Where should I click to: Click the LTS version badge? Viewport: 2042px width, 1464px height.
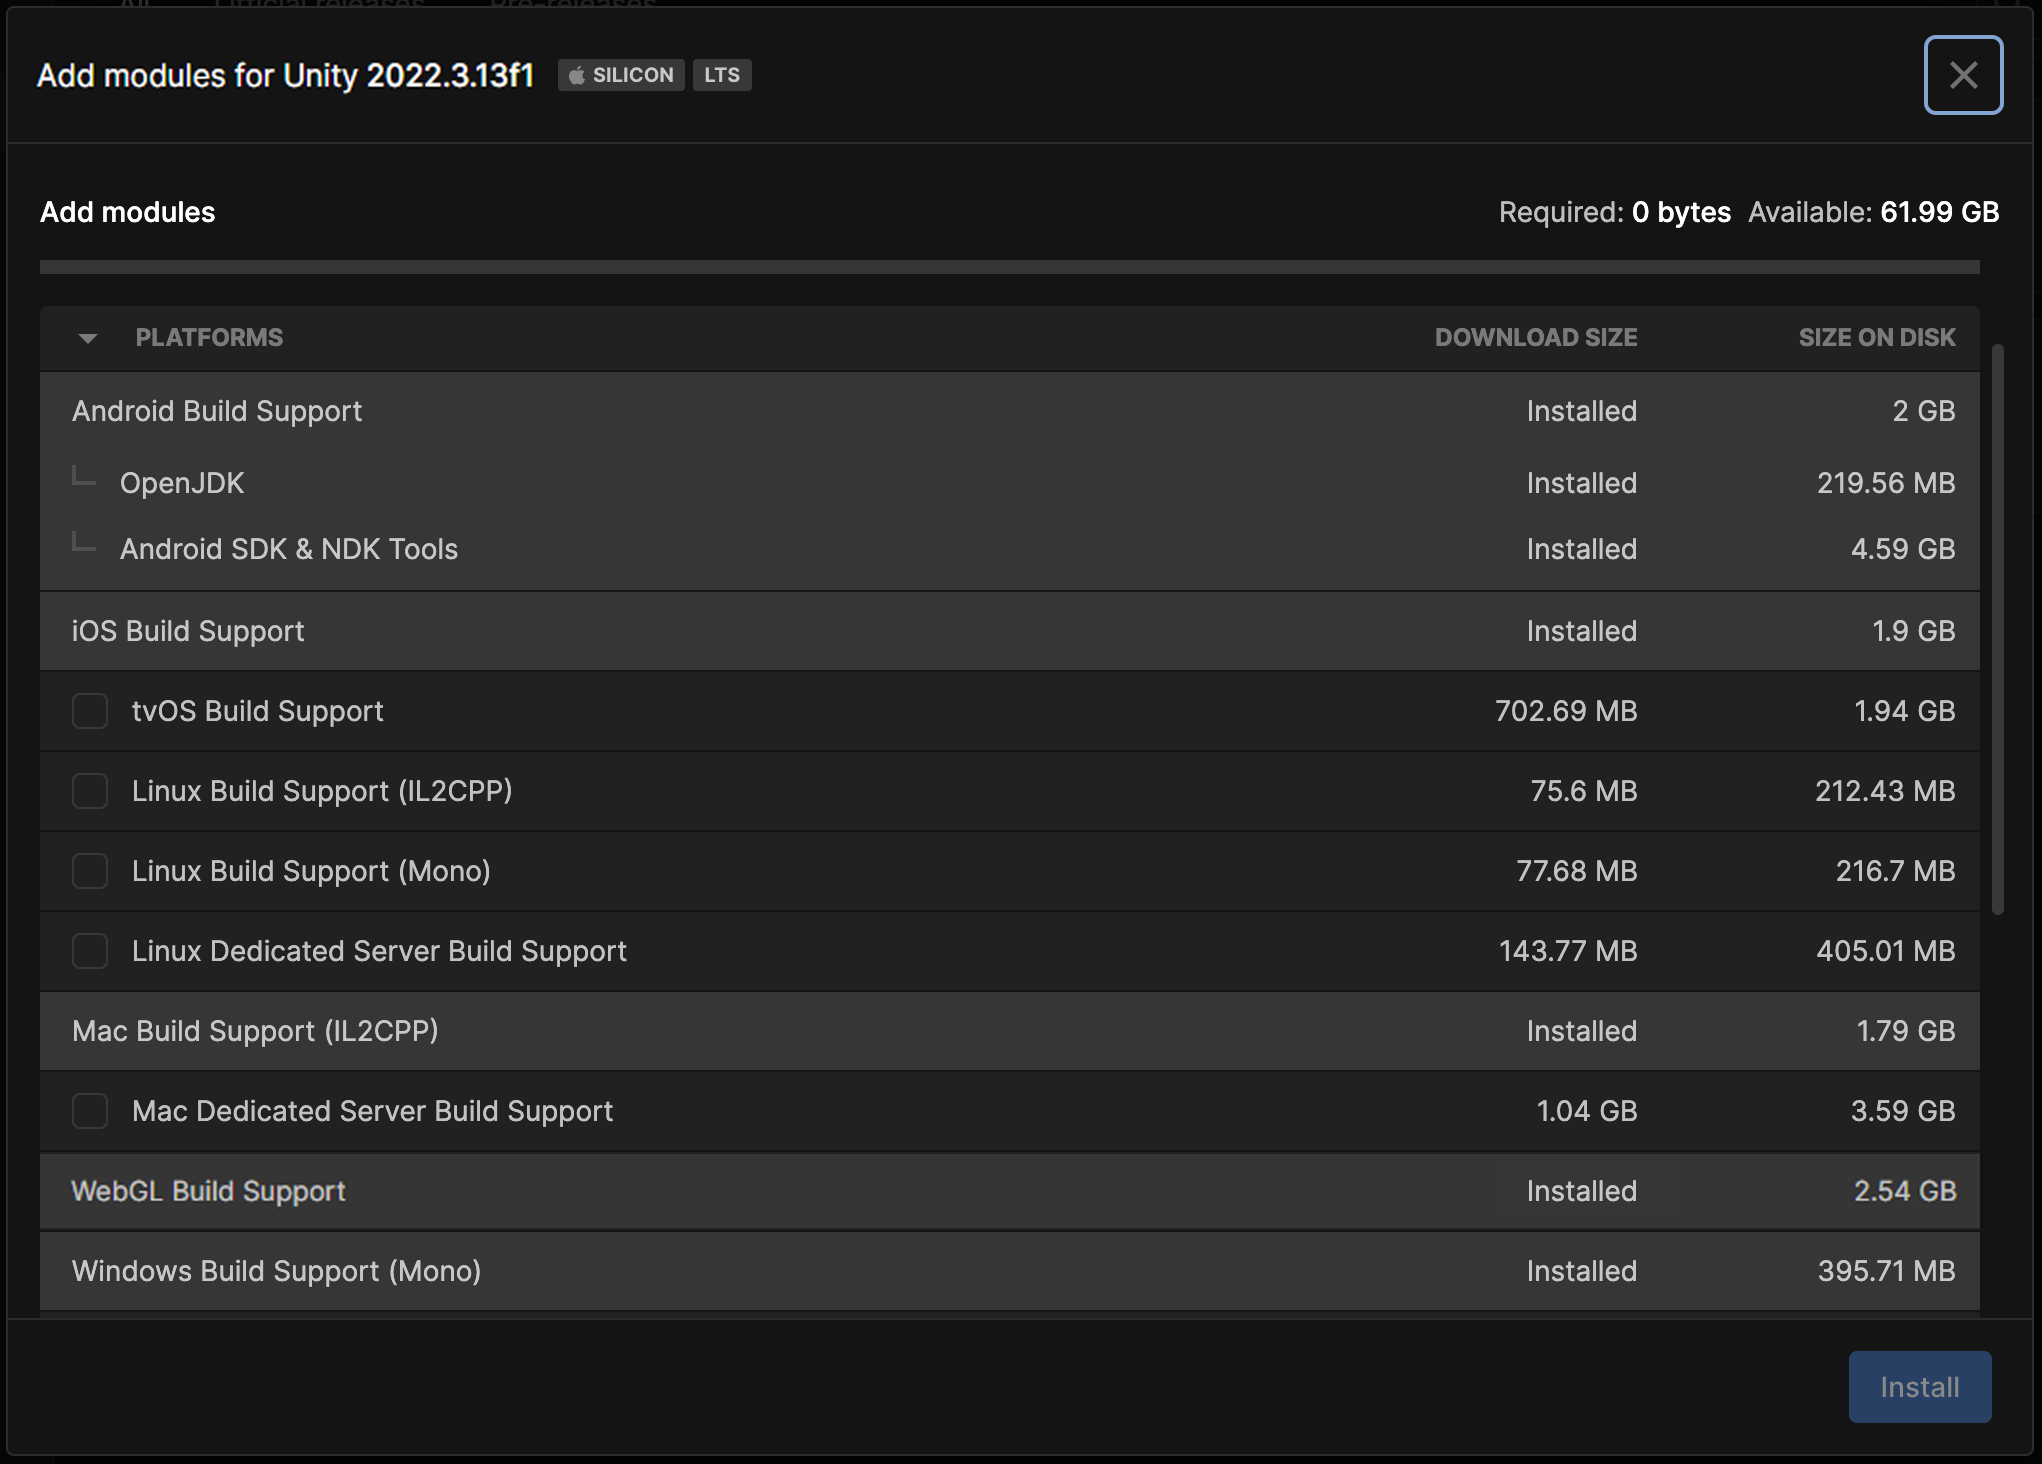(721, 75)
